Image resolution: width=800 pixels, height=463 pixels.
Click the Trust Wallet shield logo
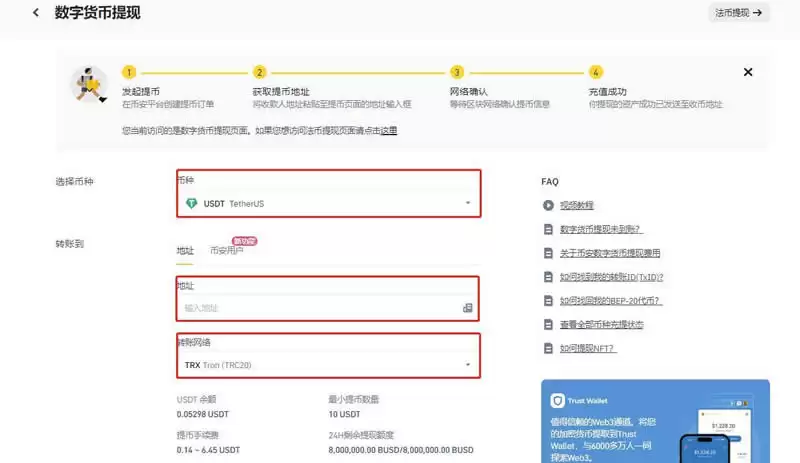558,400
